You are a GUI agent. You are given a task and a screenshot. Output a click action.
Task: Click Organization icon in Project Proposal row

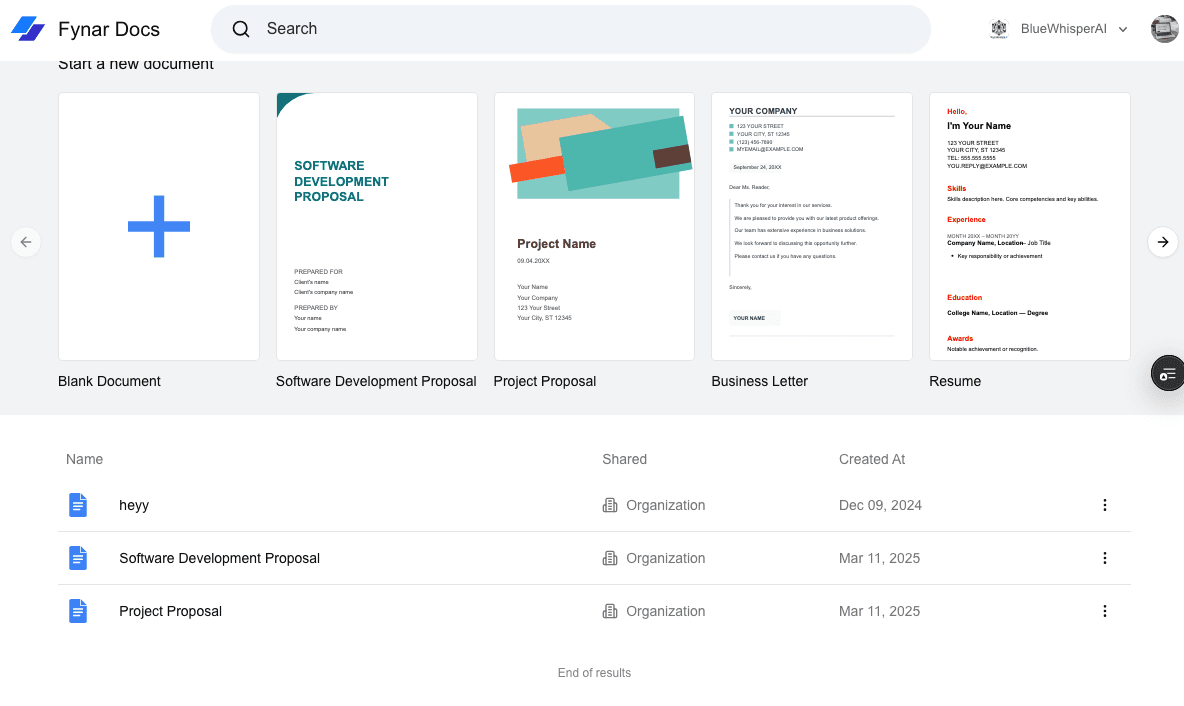coord(610,611)
